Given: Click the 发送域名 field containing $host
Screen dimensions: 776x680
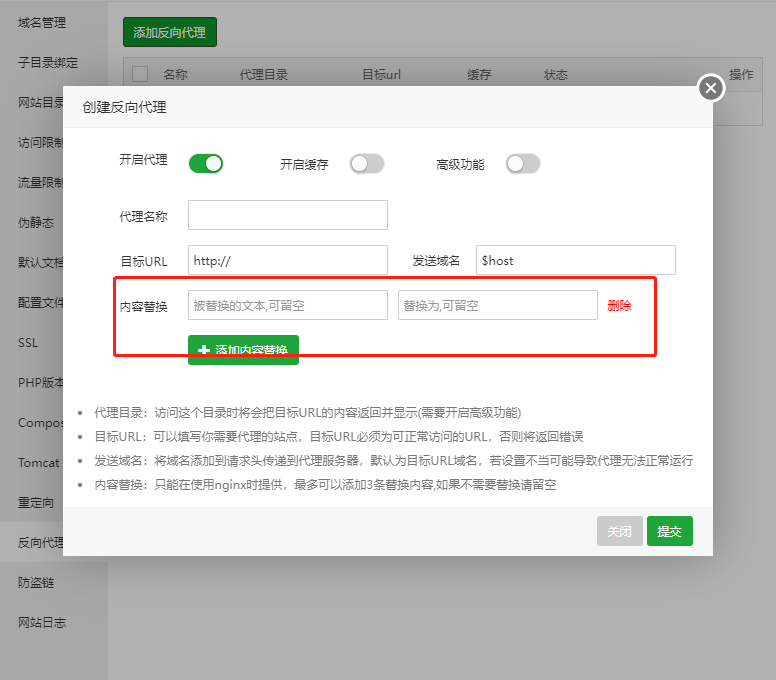Looking at the screenshot, I should coord(575,260).
